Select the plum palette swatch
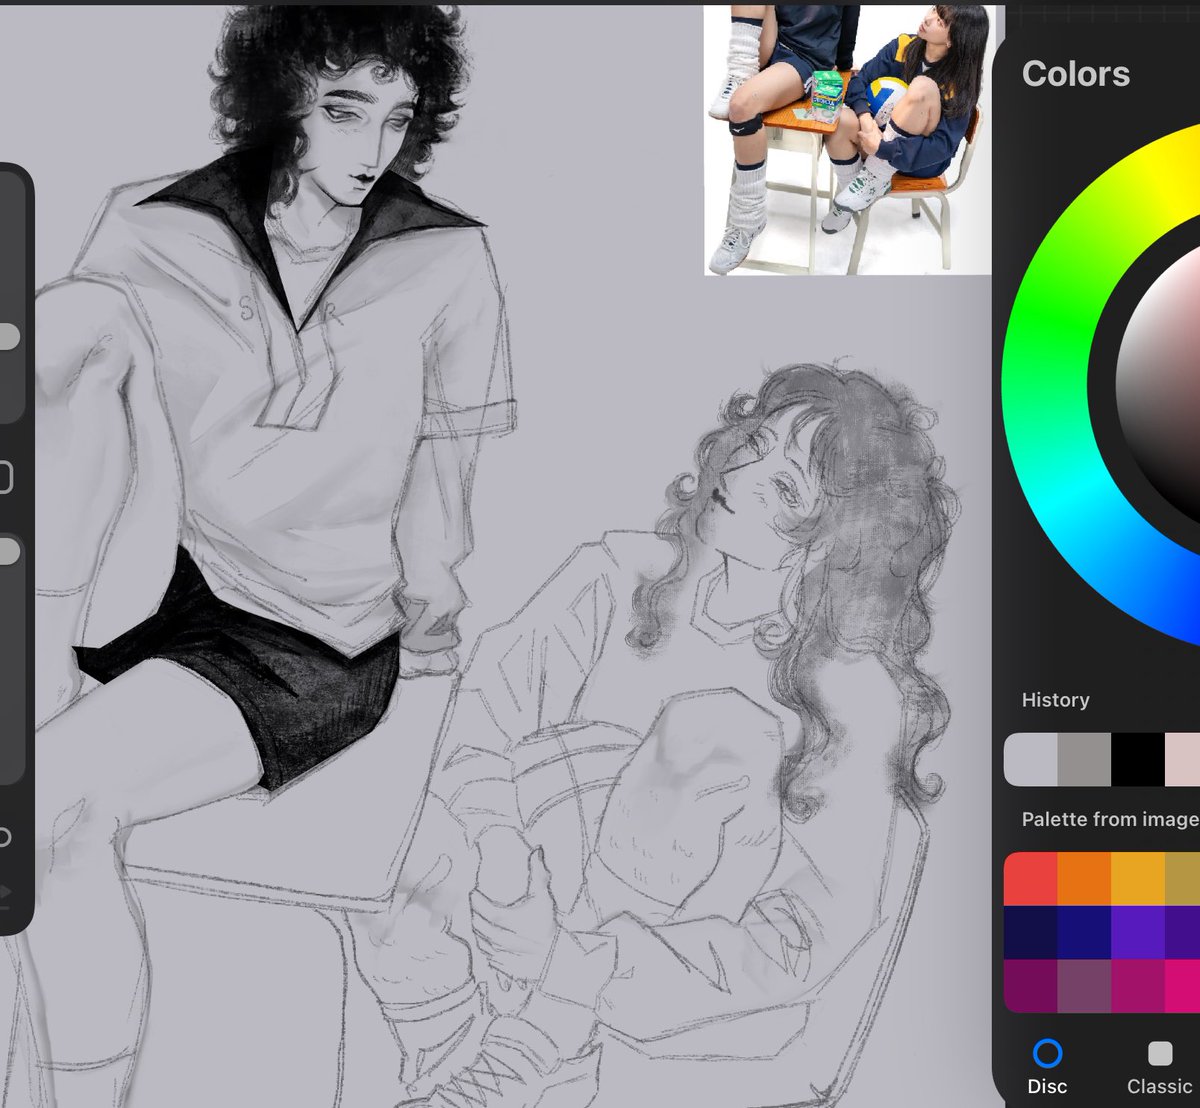 pyautogui.click(x=1030, y=986)
